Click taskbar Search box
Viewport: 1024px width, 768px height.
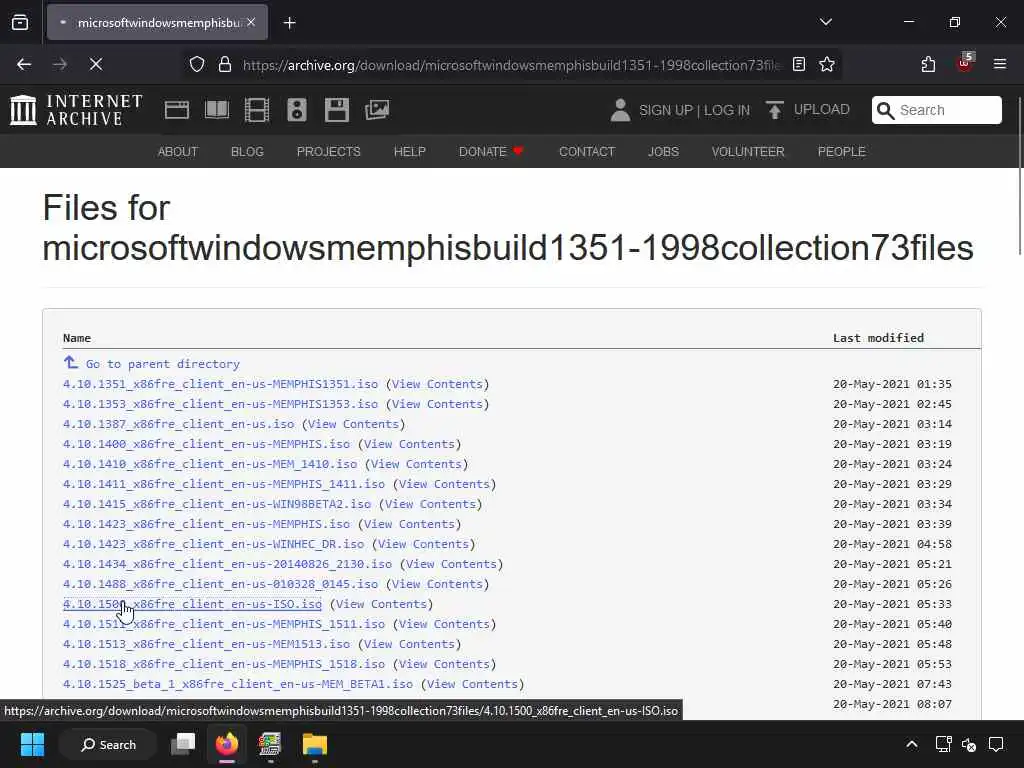click(108, 744)
